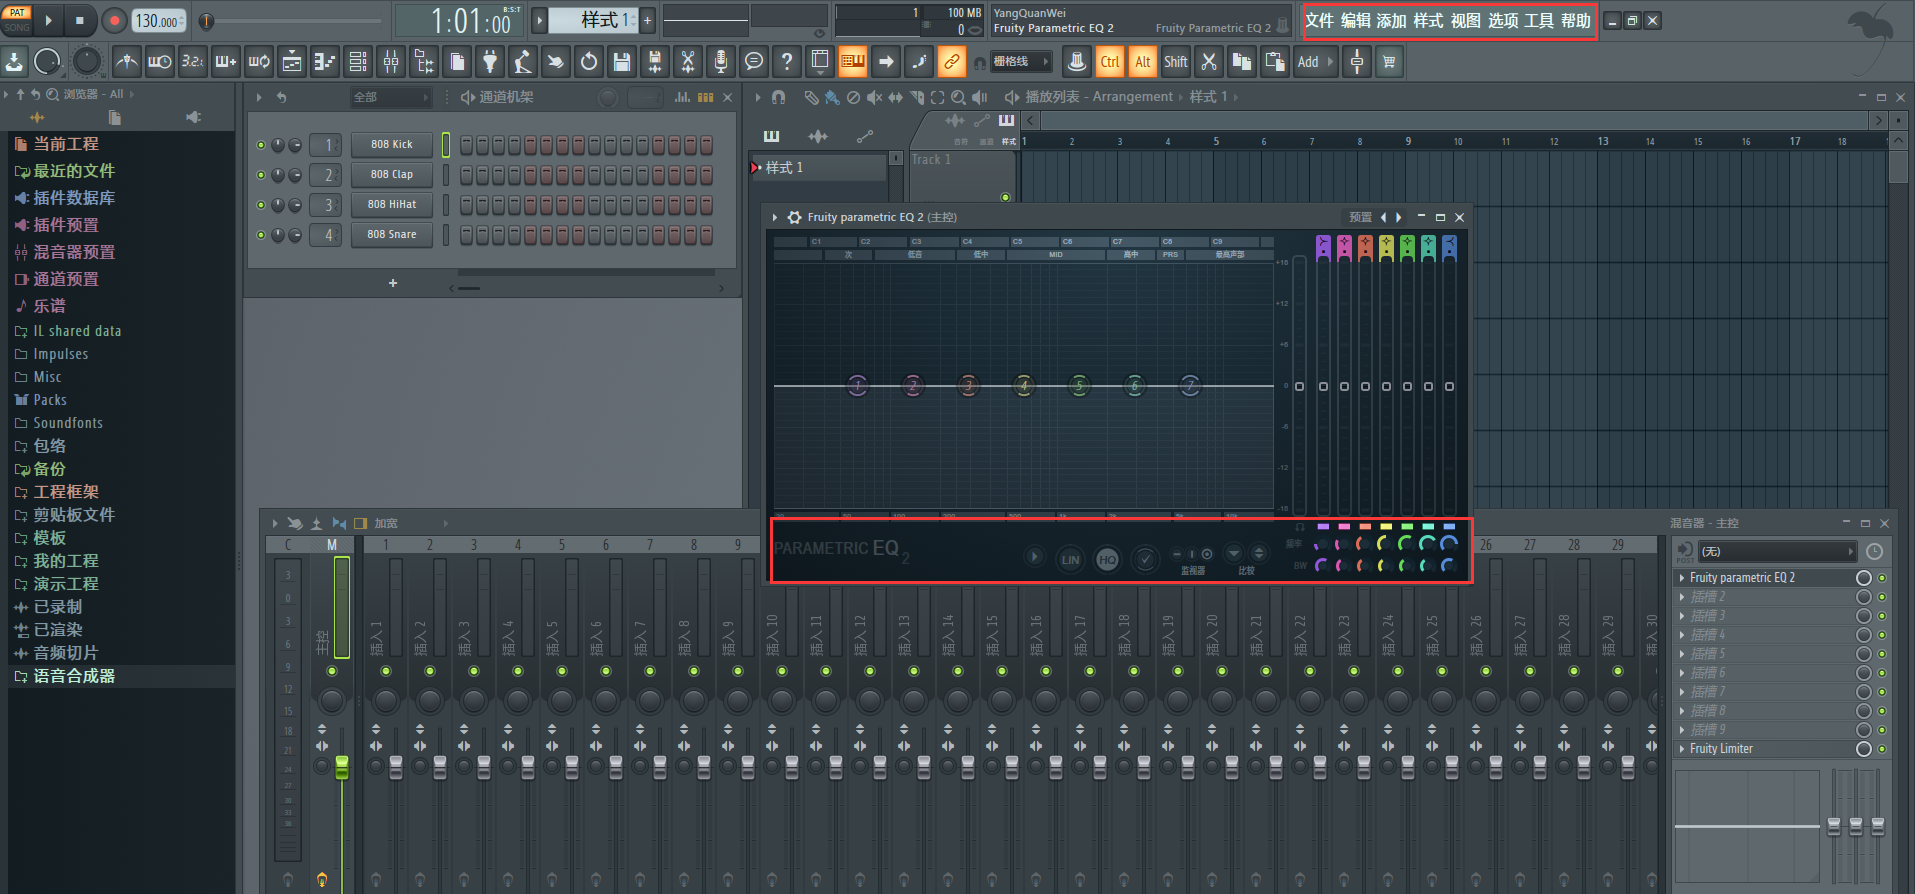Click the 808 Snare channel button
Screen dimensions: 1915x894
(x=392, y=234)
